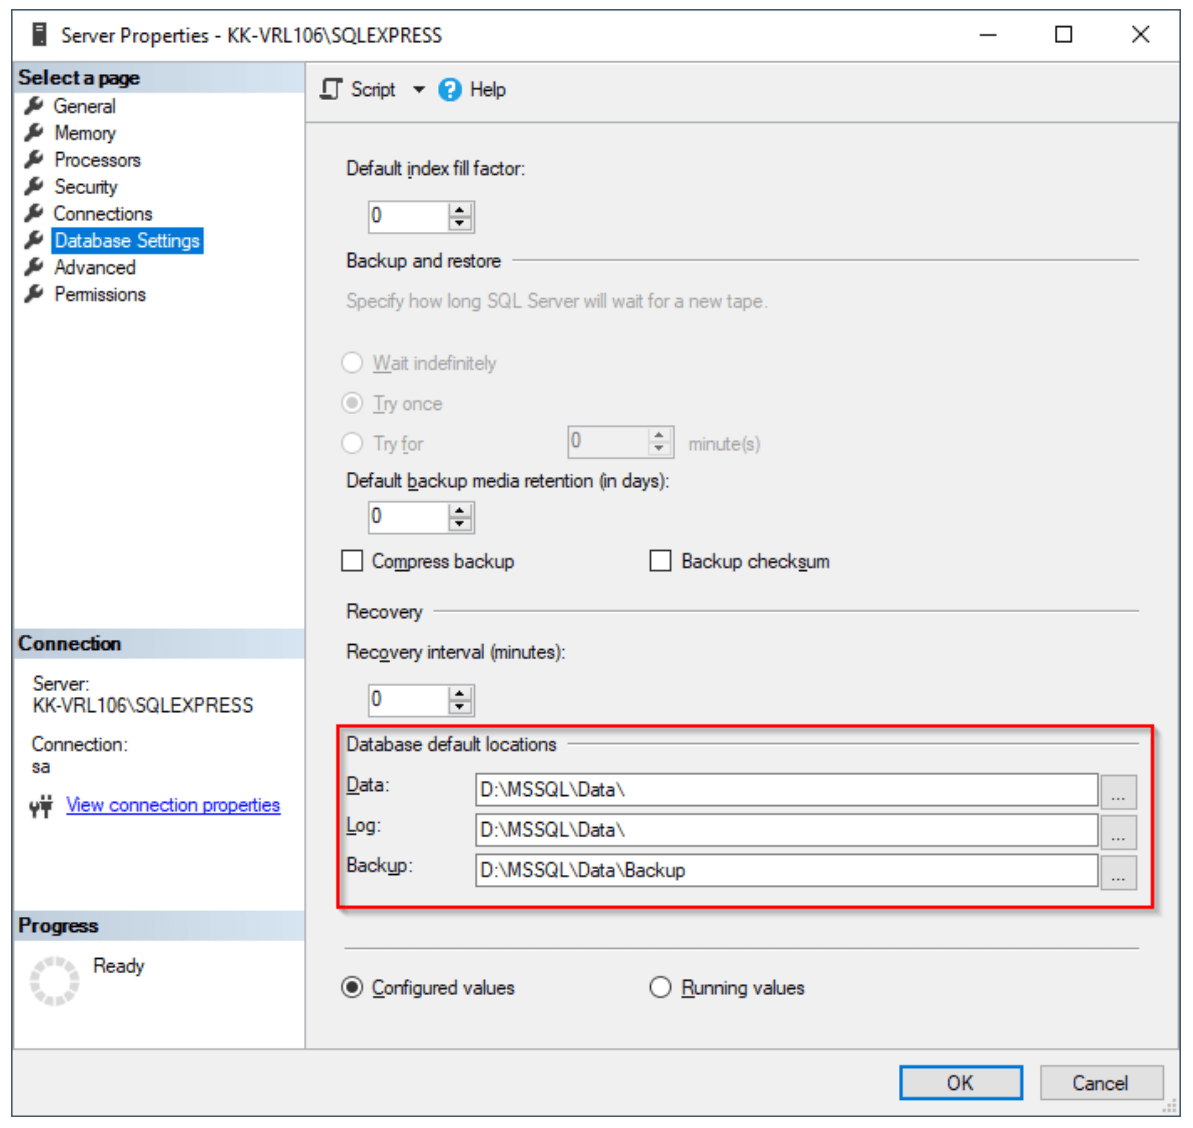Click the wrench icon beside Memory
1193x1128 pixels.
coord(34,133)
